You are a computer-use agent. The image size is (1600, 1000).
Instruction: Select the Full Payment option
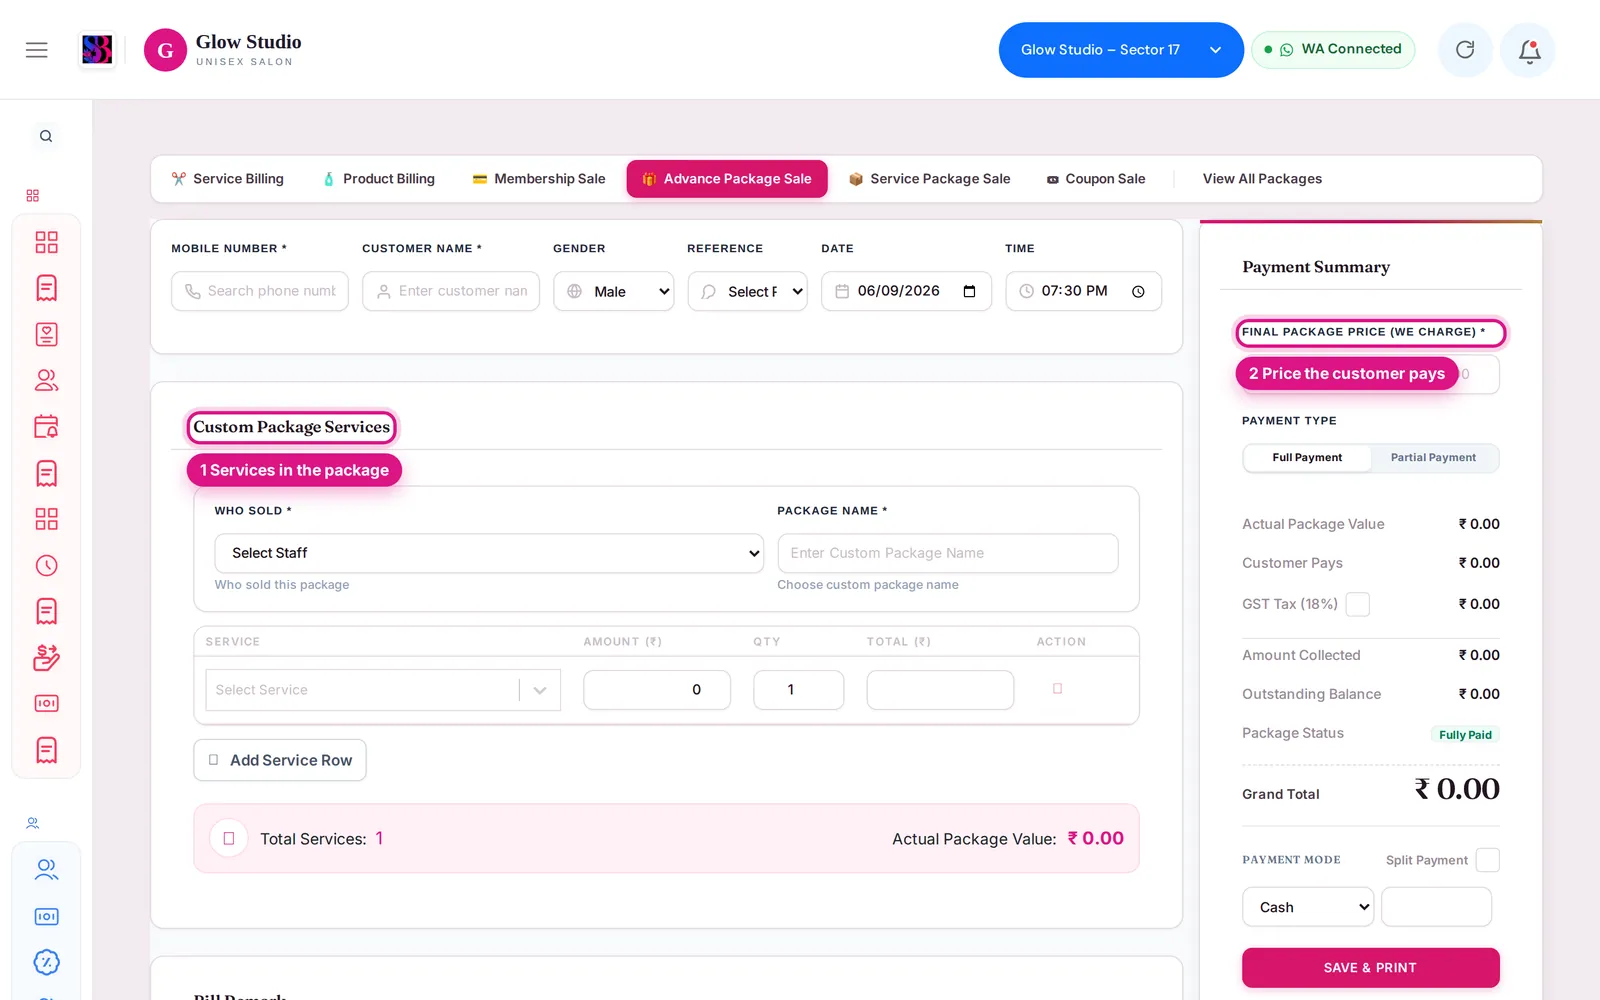click(1307, 458)
